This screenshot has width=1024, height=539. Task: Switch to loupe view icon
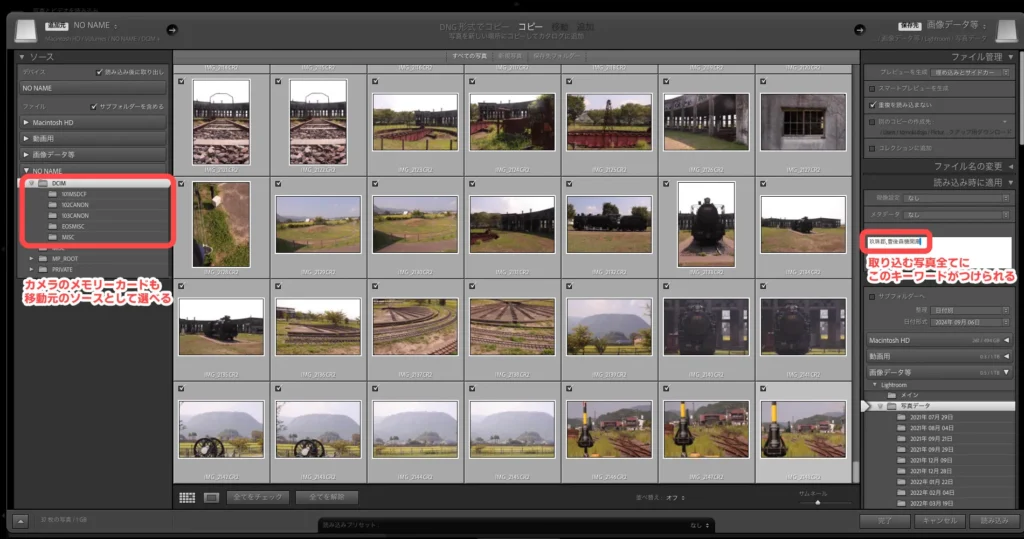point(211,497)
